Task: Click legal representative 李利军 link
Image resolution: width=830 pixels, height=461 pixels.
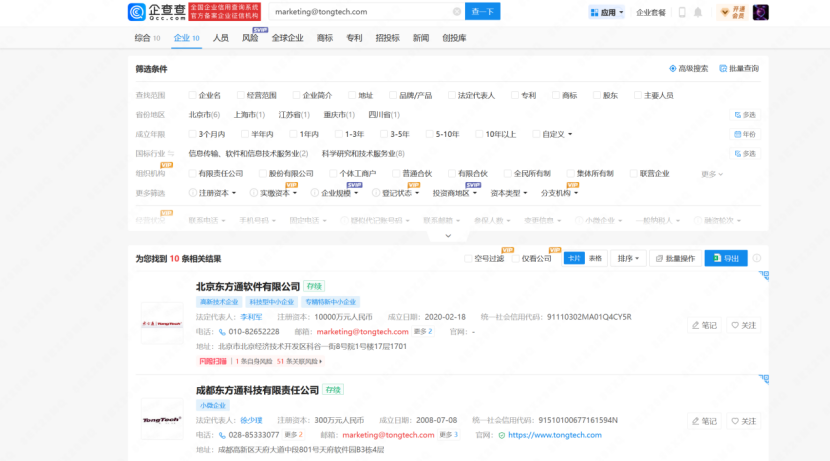Action: (251, 317)
